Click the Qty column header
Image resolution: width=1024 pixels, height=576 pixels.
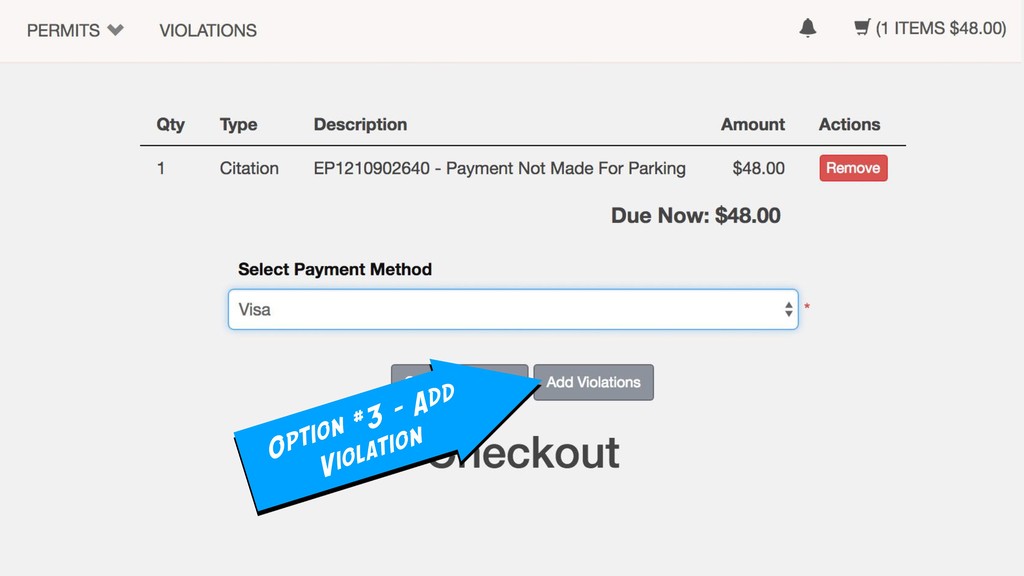tap(170, 124)
